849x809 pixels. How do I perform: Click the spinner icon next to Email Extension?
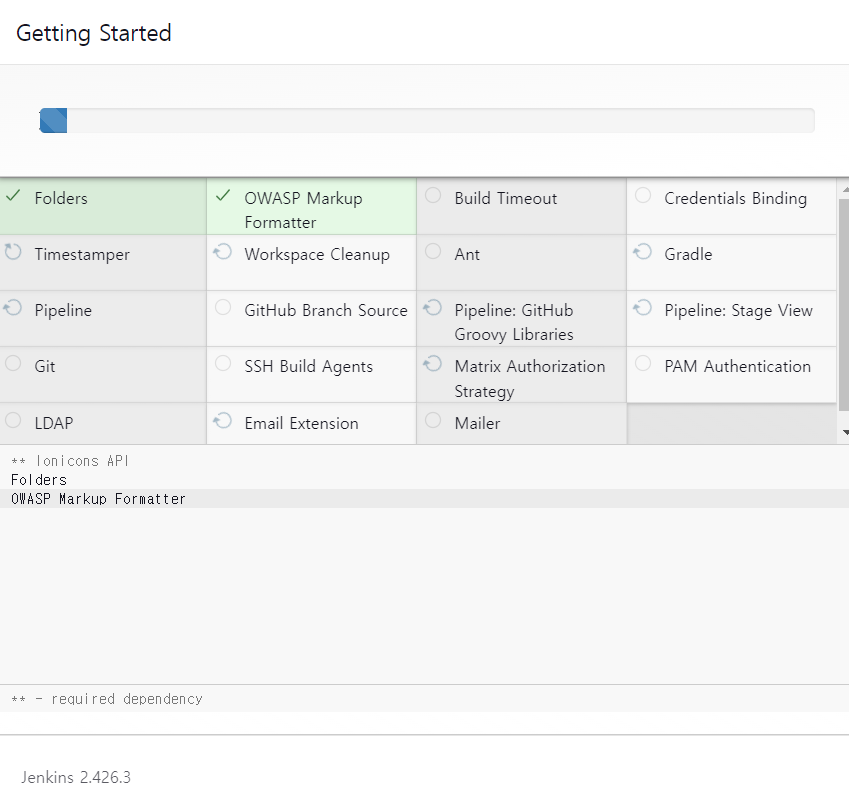[223, 421]
